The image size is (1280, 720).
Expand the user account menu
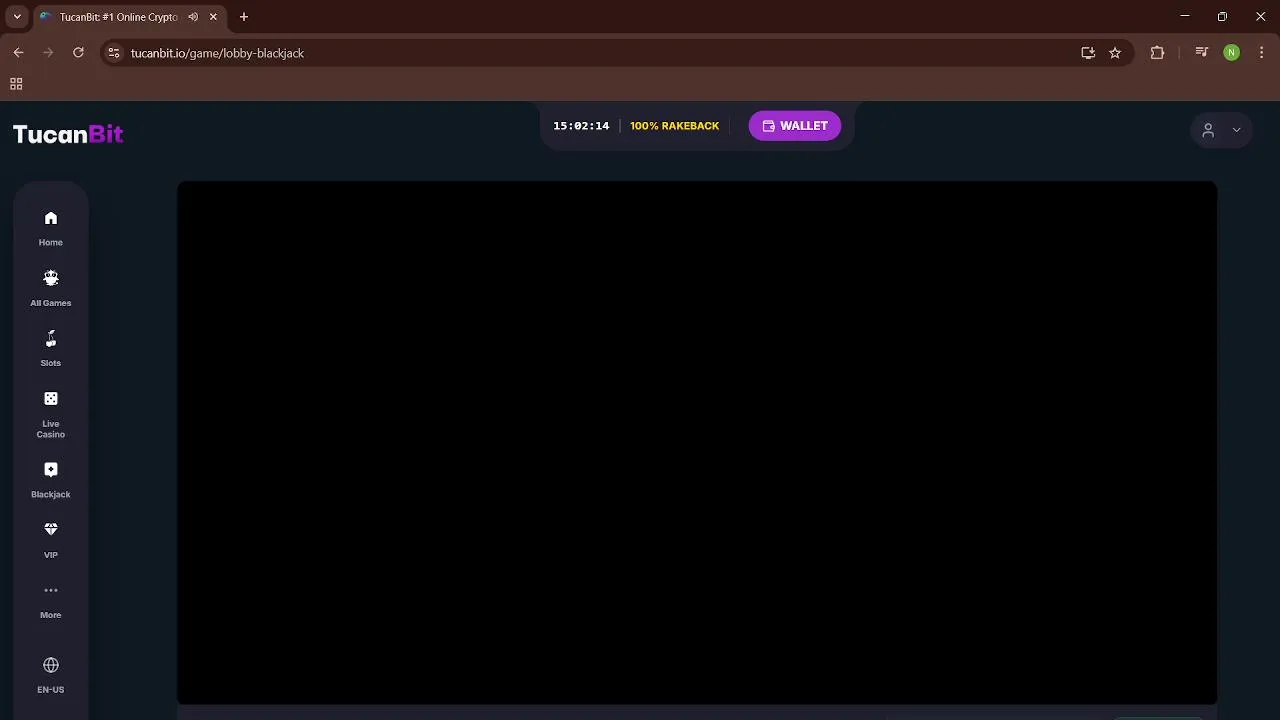coord(1221,130)
